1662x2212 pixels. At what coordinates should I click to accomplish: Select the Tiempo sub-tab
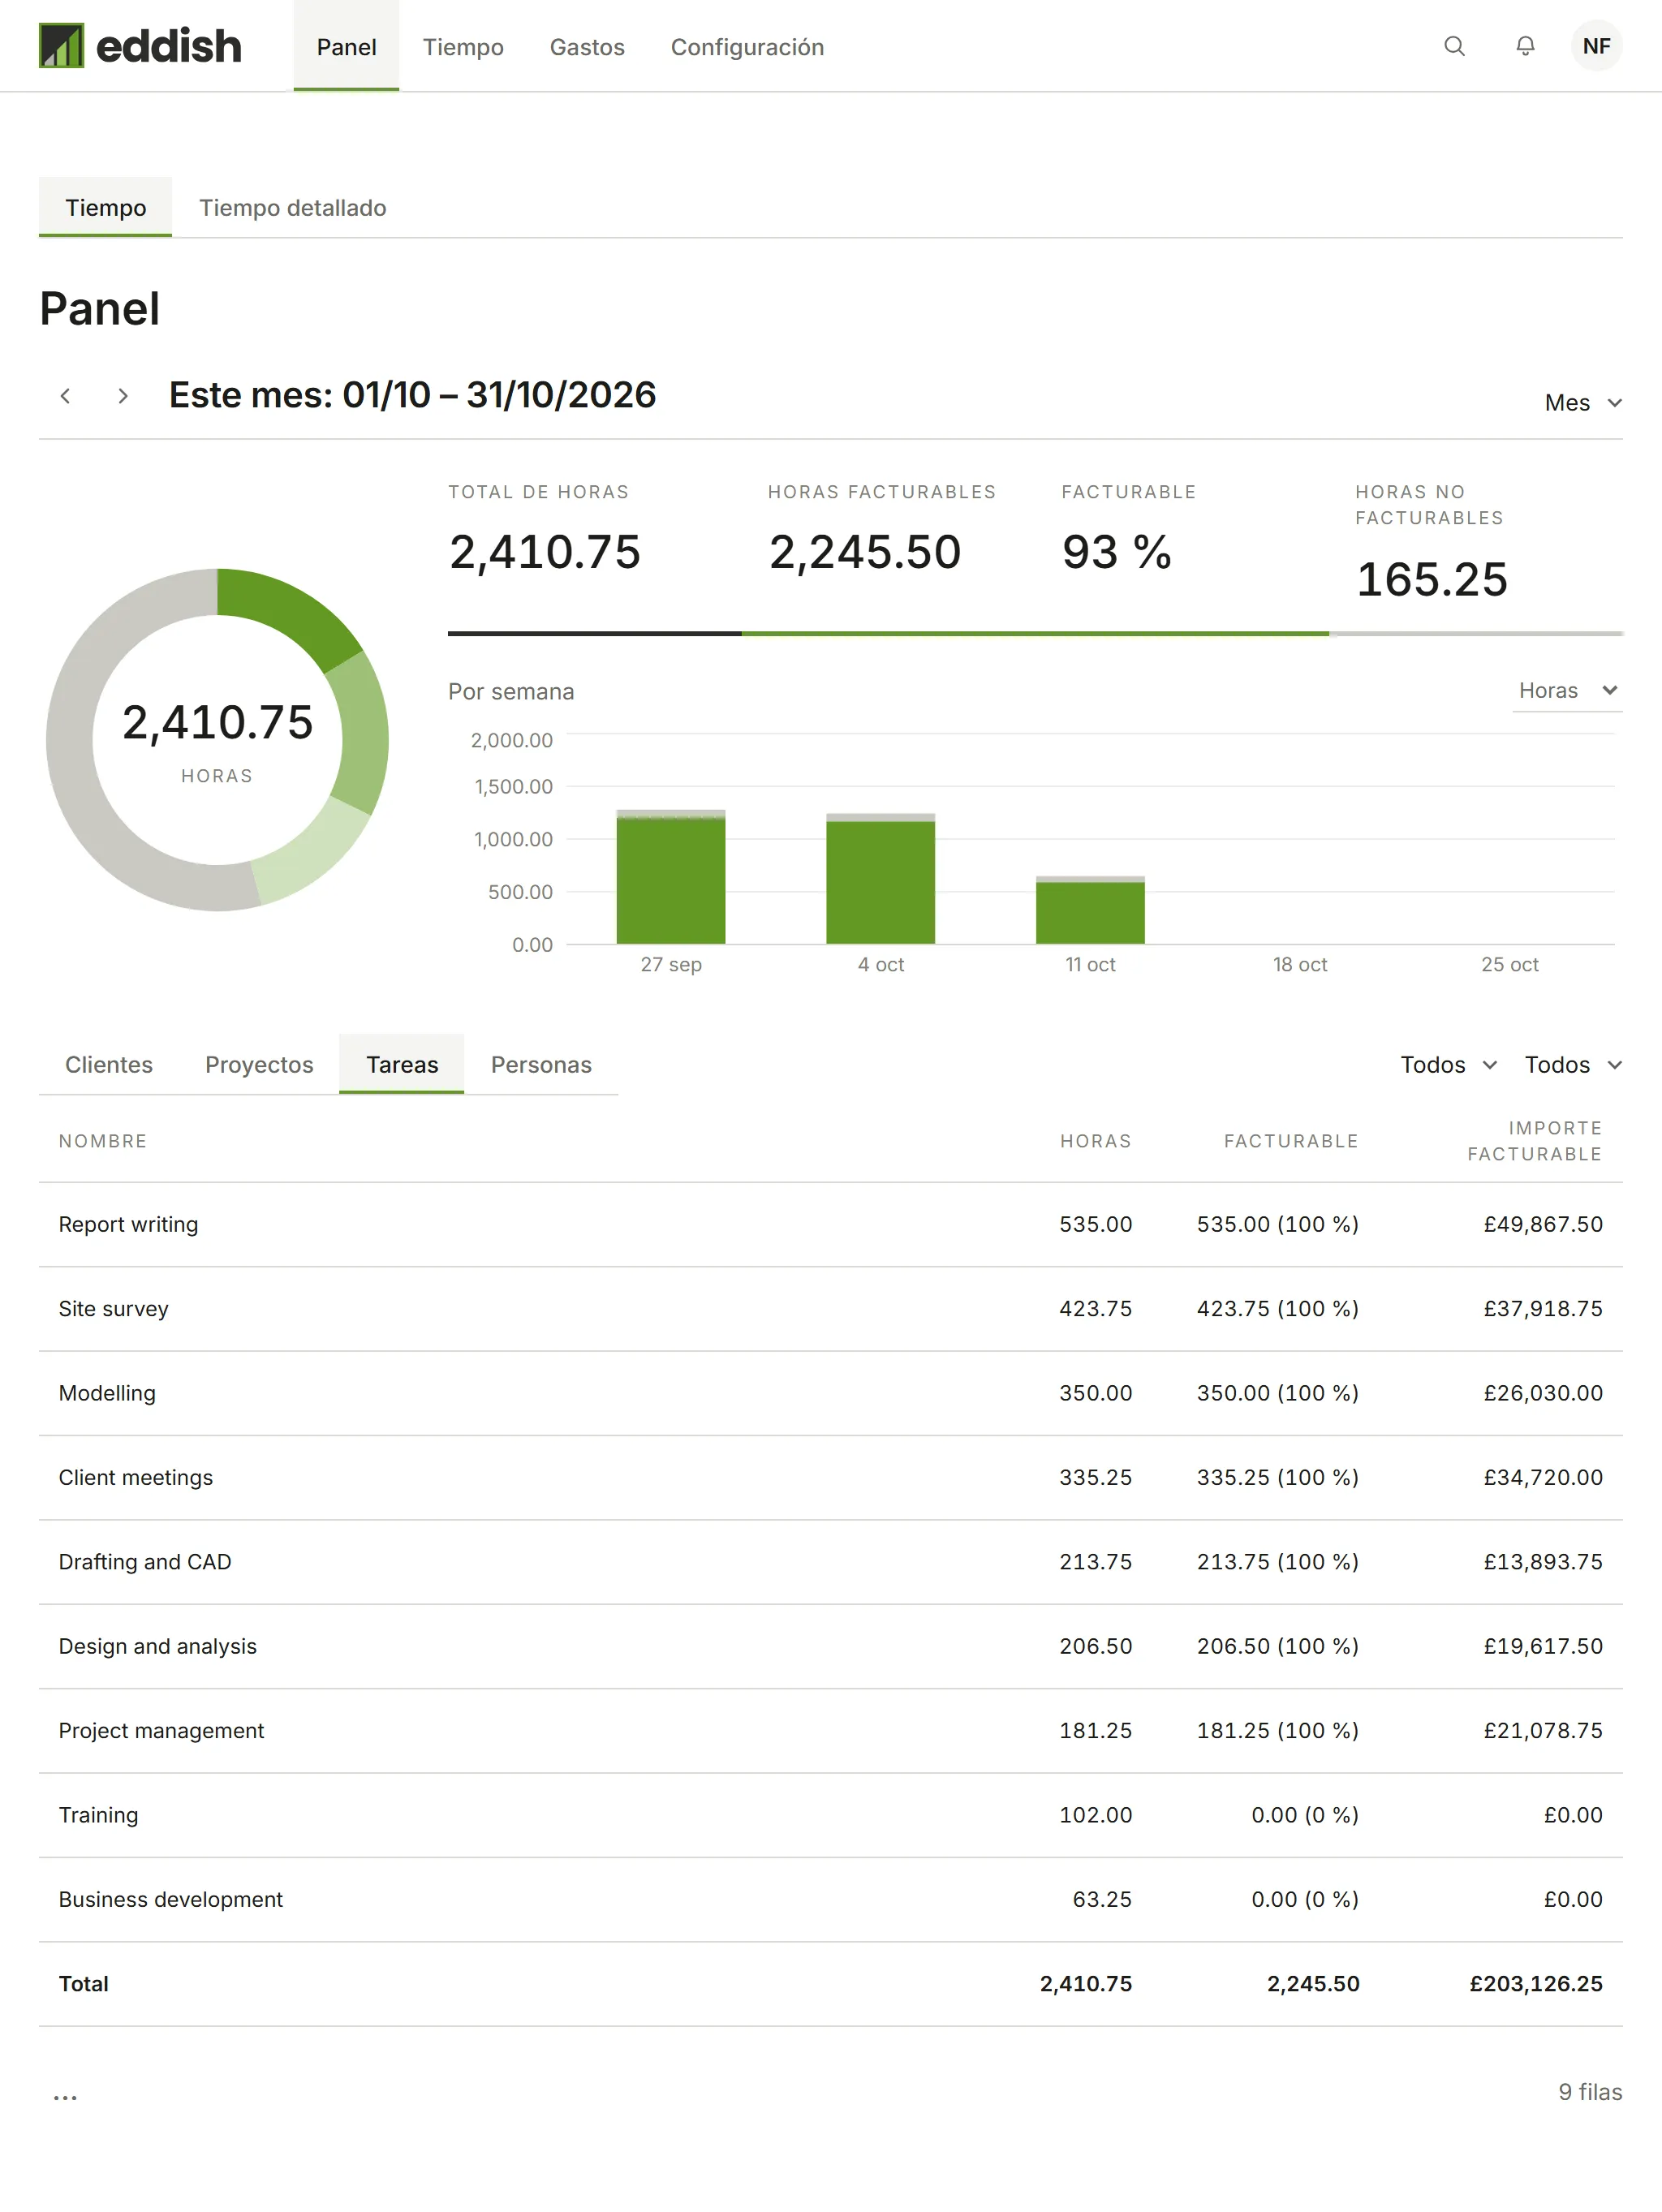click(x=105, y=208)
